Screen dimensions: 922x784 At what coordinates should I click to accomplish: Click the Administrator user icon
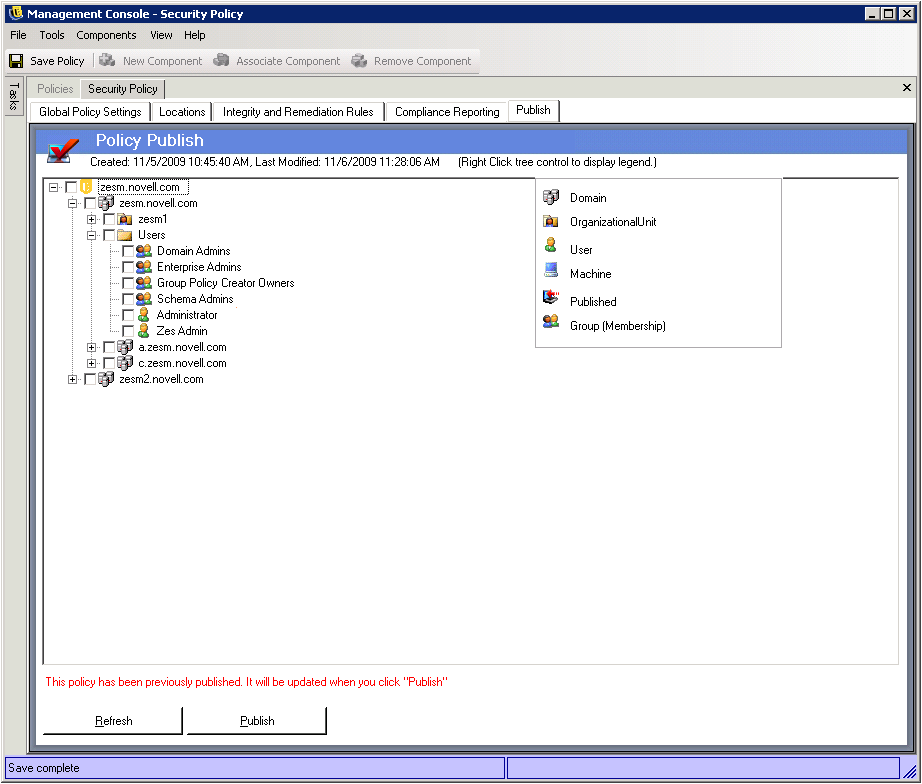(x=143, y=315)
